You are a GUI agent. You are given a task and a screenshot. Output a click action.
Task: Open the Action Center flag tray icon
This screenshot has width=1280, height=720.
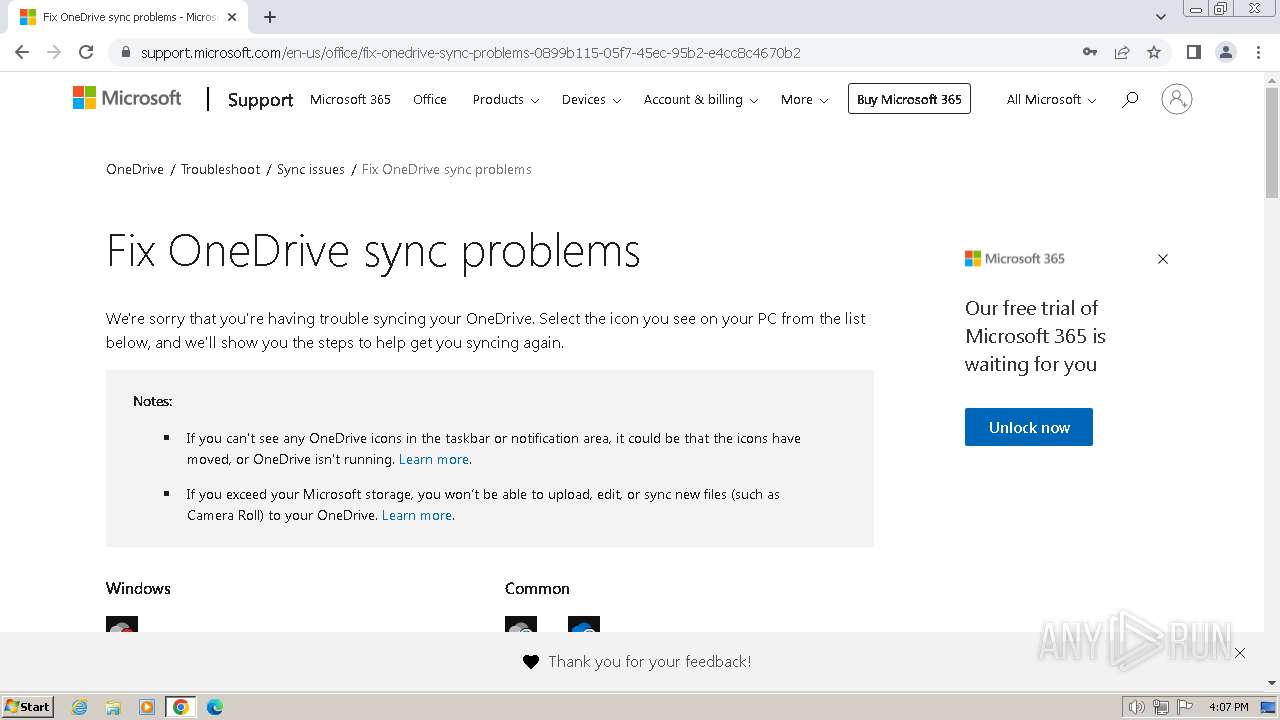1183,707
